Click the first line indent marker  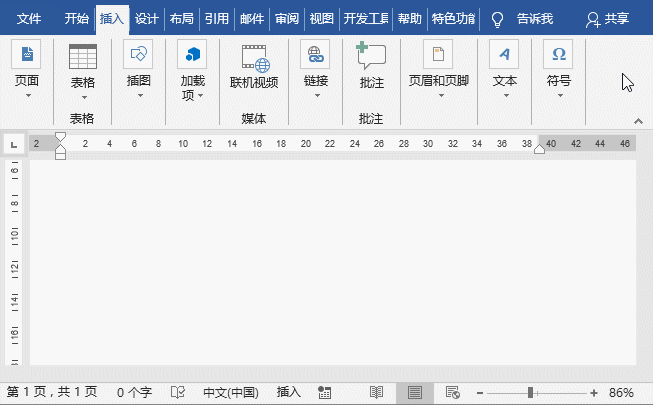[60, 137]
